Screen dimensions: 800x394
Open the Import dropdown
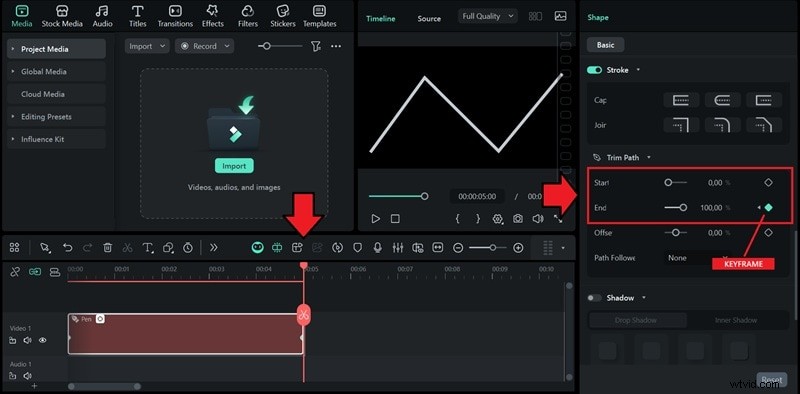147,46
